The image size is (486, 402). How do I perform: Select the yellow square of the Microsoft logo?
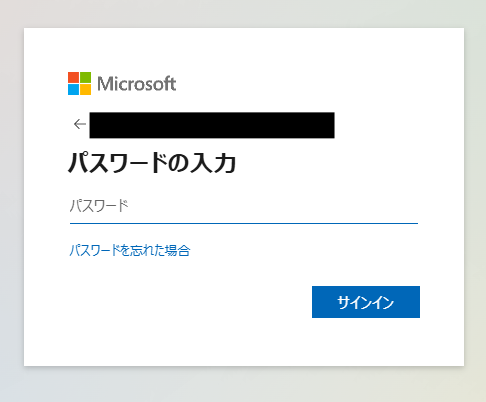pyautogui.click(x=85, y=89)
